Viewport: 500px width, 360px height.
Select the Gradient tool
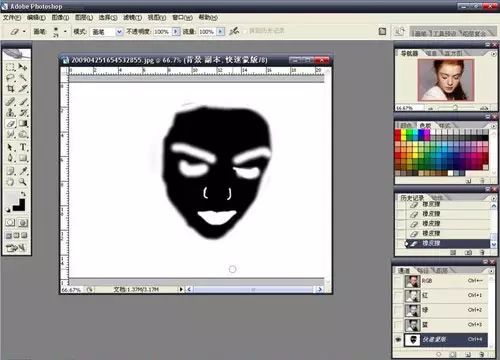coord(23,124)
